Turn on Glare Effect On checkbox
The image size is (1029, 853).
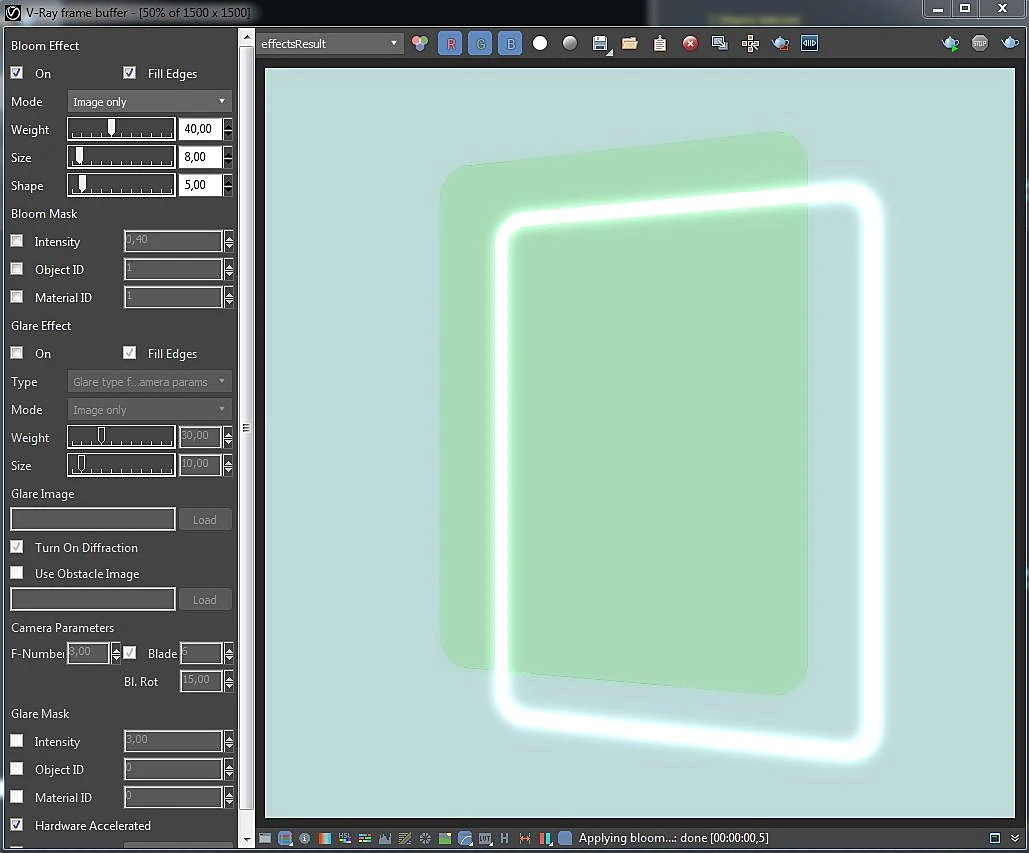(17, 353)
